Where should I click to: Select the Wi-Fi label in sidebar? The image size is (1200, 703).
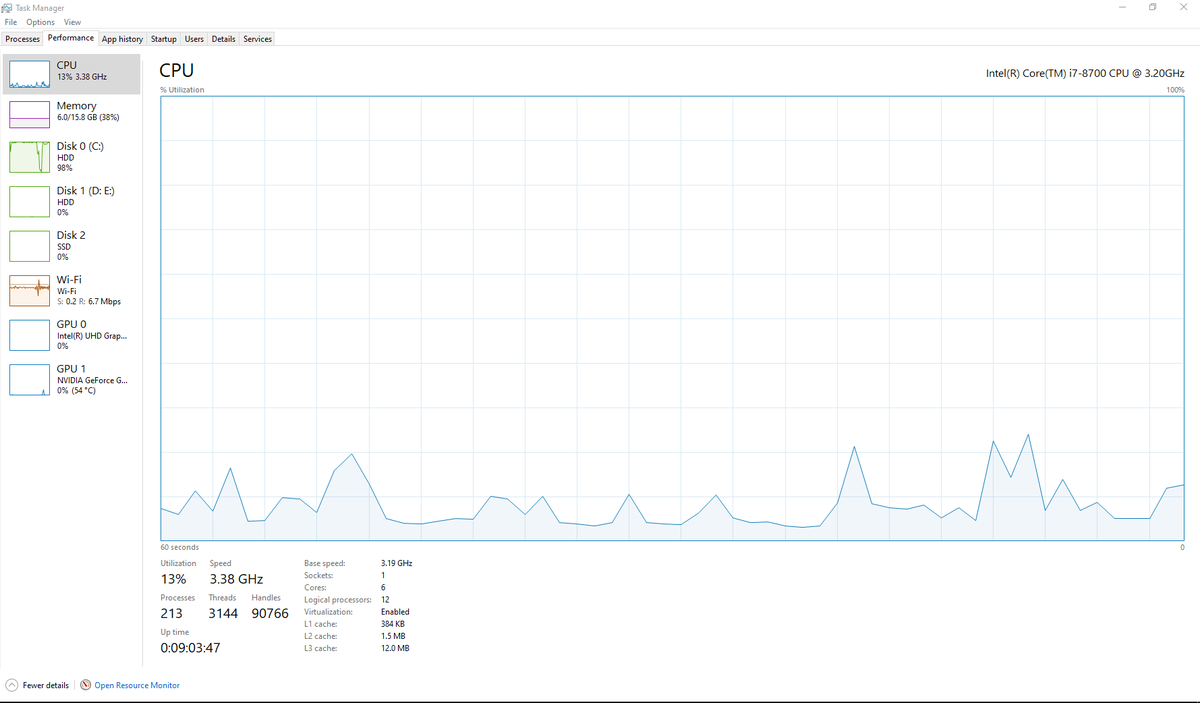[69, 279]
